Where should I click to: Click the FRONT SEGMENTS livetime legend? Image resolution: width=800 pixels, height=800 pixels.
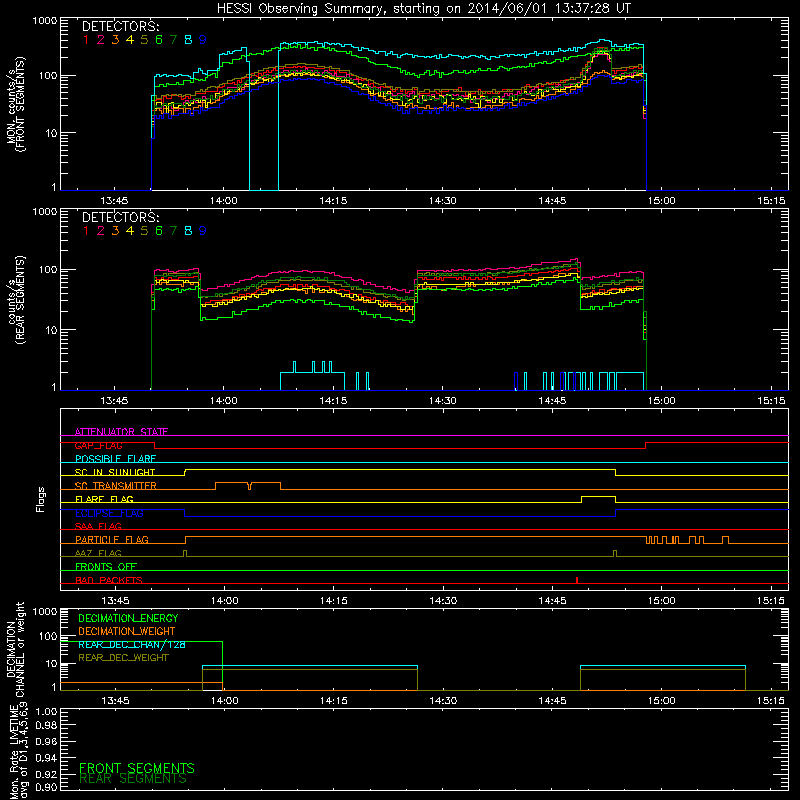137,768
